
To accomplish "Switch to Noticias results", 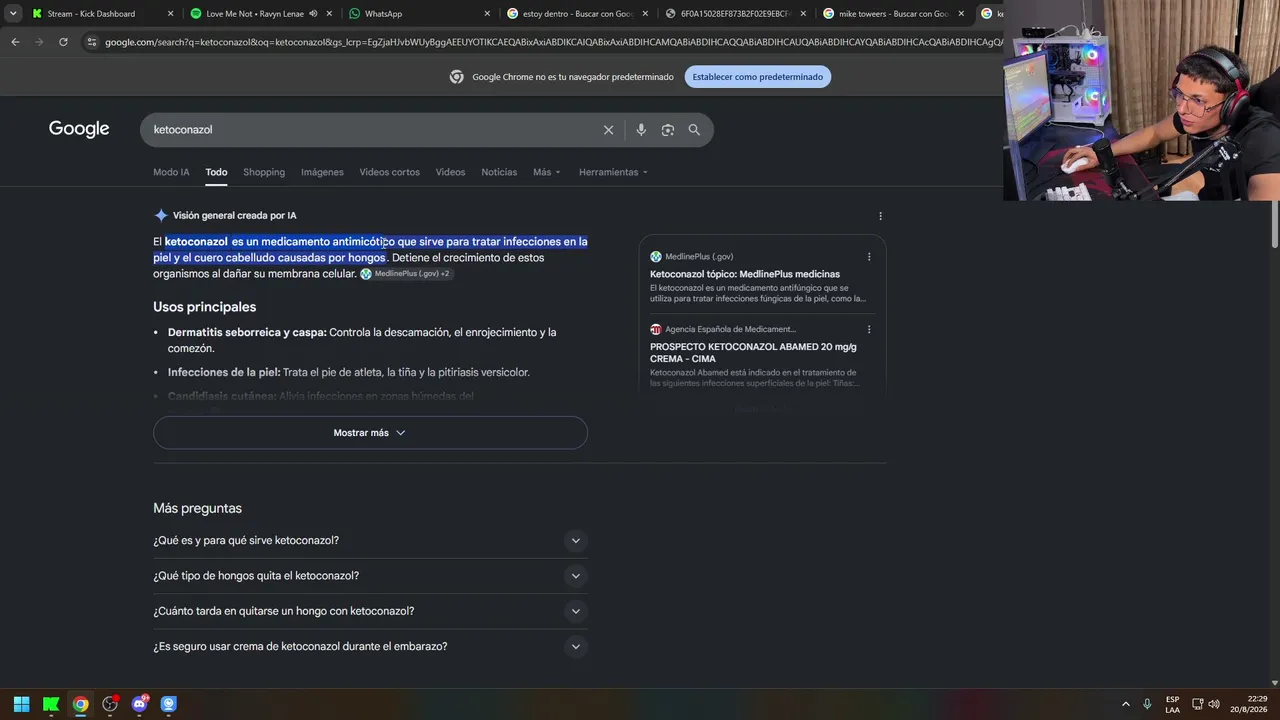I will tap(499, 172).
